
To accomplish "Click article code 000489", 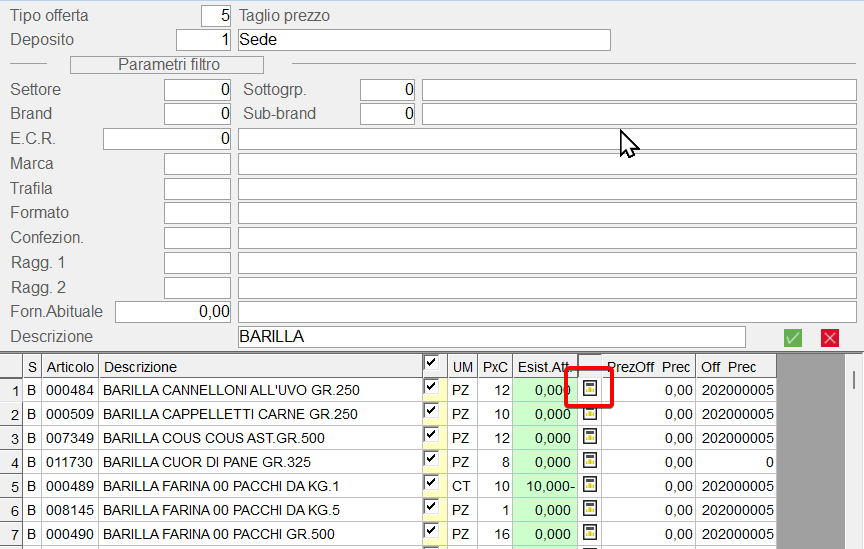I will (70, 486).
